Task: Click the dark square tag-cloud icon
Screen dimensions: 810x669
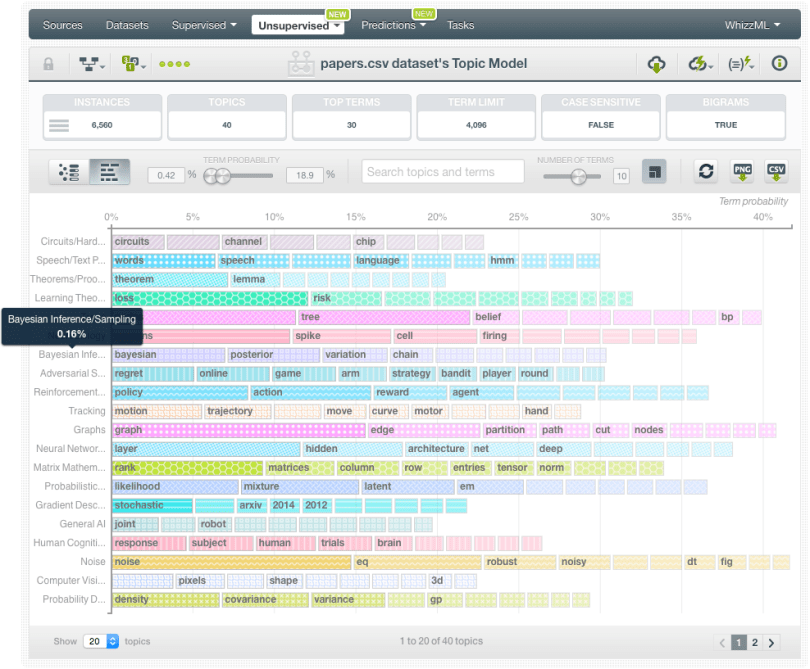Action: pos(653,172)
